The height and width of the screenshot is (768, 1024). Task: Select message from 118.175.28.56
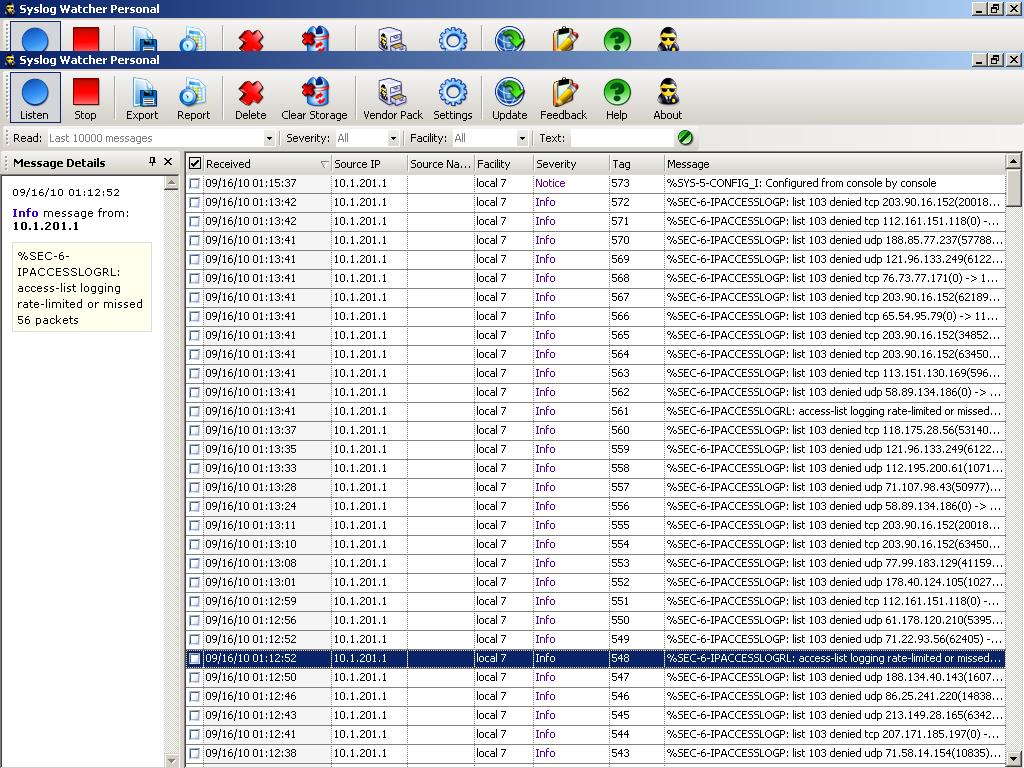pyautogui.click(x=833, y=430)
